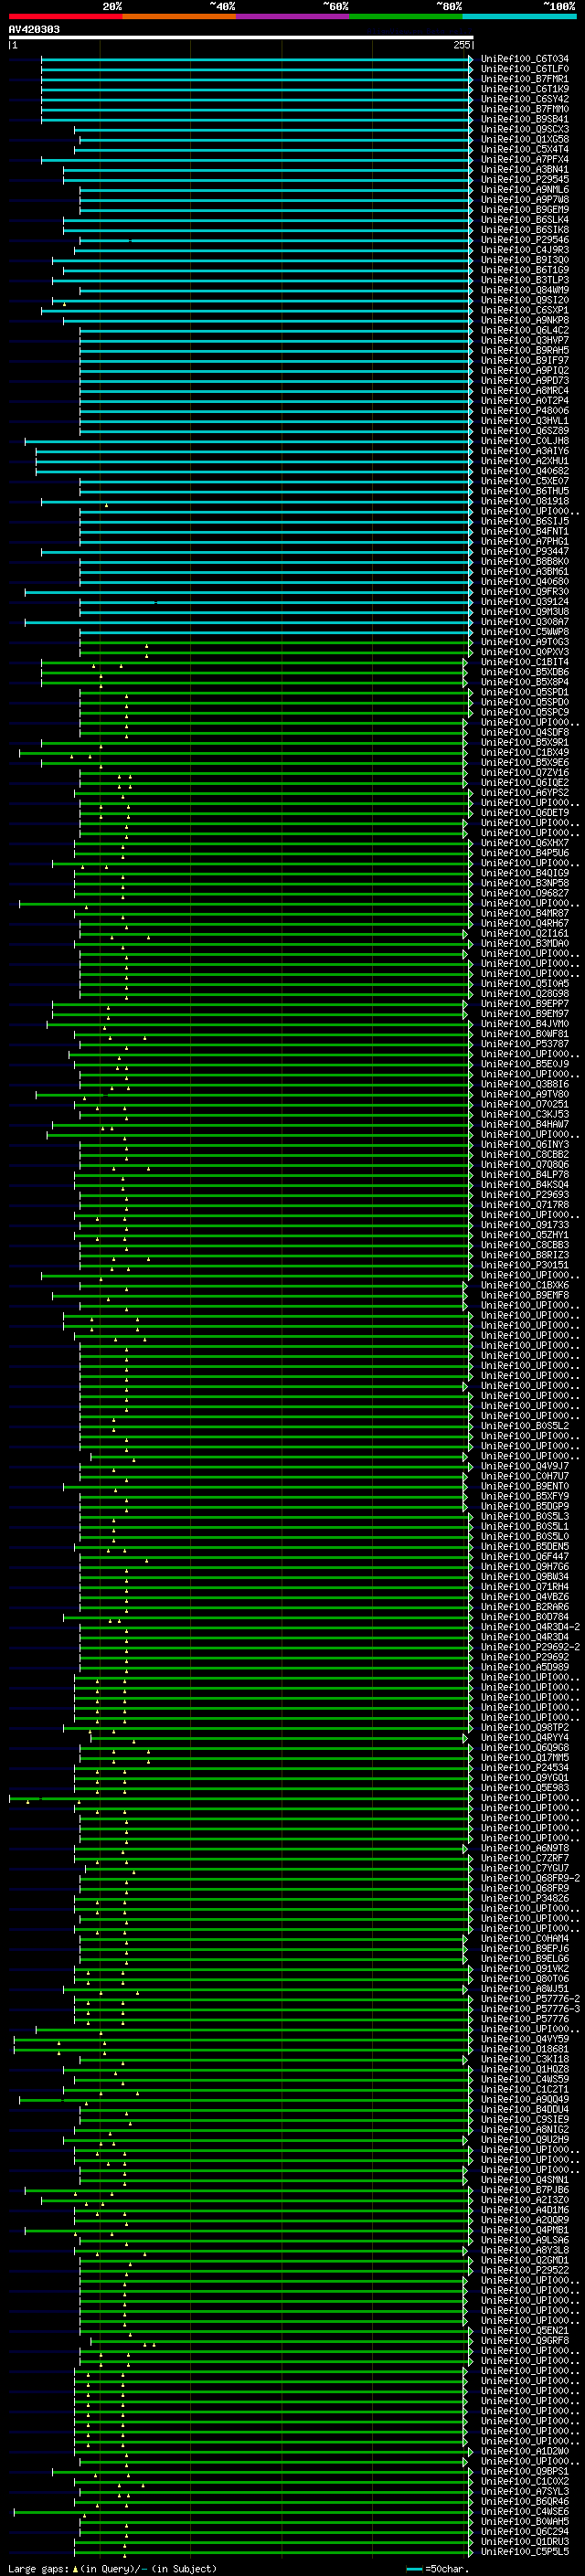Select the UniRef100_Q6L4C2 label
The height and width of the screenshot is (2576, 585).
point(524,330)
